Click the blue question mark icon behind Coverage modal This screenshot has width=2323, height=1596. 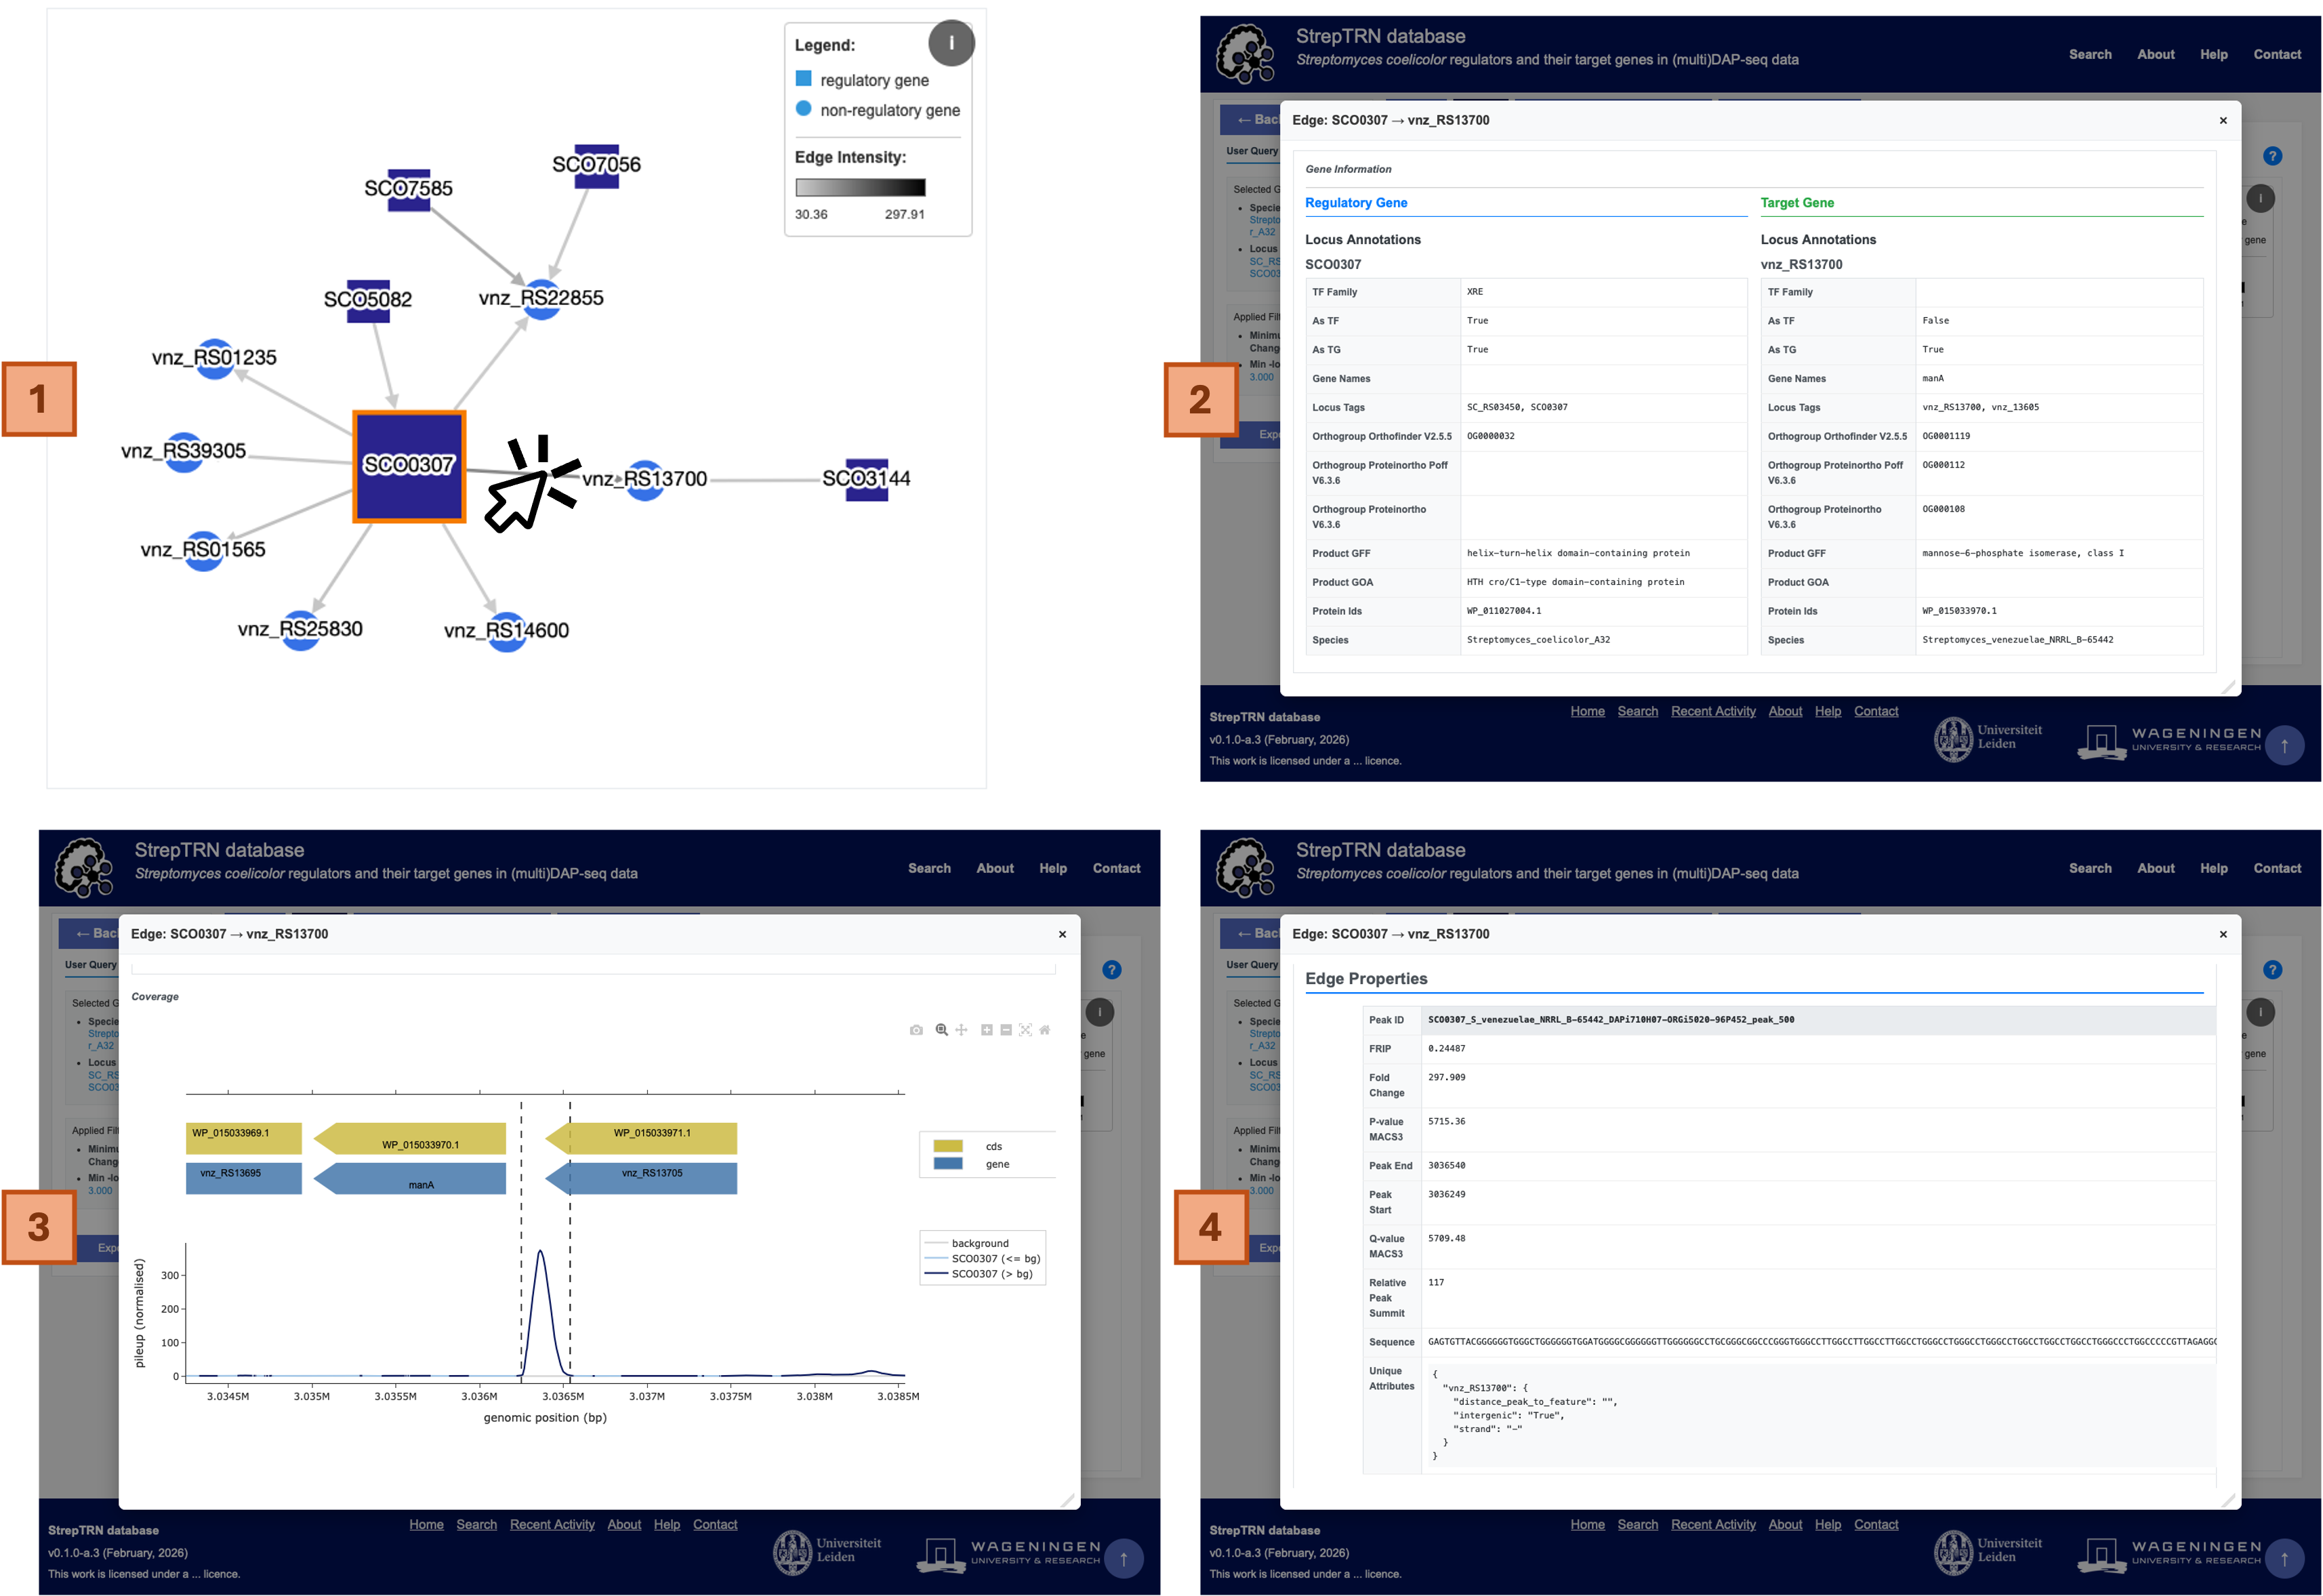[1111, 970]
